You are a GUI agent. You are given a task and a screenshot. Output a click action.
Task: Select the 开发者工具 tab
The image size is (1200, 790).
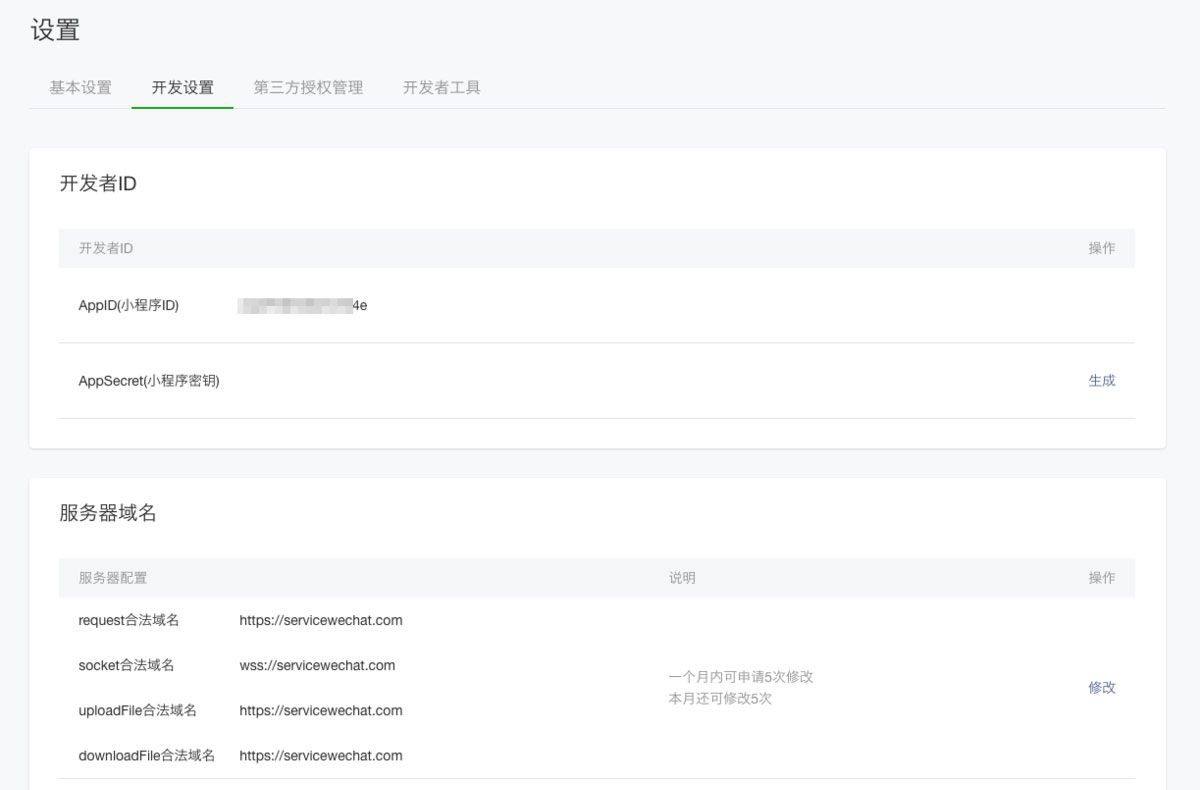pos(441,87)
